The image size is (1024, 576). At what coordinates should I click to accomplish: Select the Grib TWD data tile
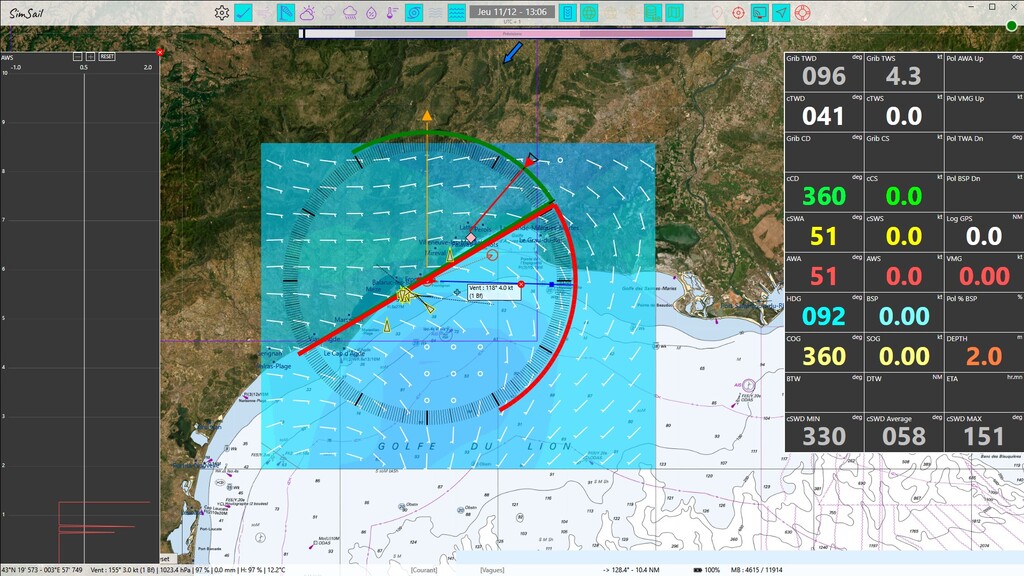[823, 70]
